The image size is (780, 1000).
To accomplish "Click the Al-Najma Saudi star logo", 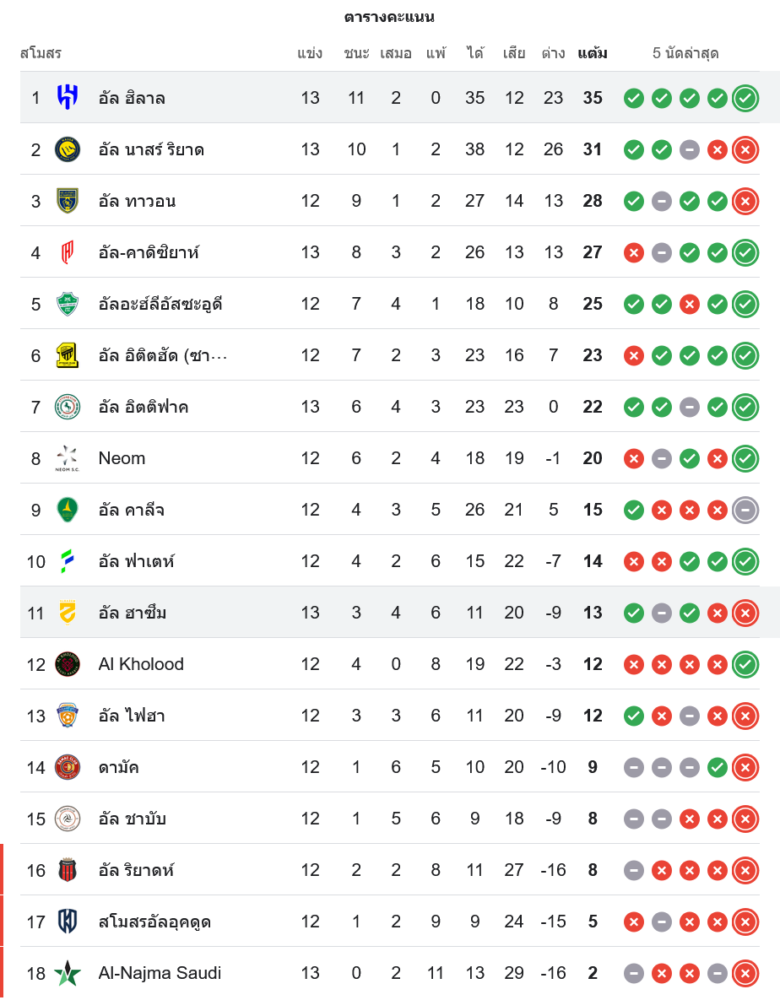I will (67, 973).
